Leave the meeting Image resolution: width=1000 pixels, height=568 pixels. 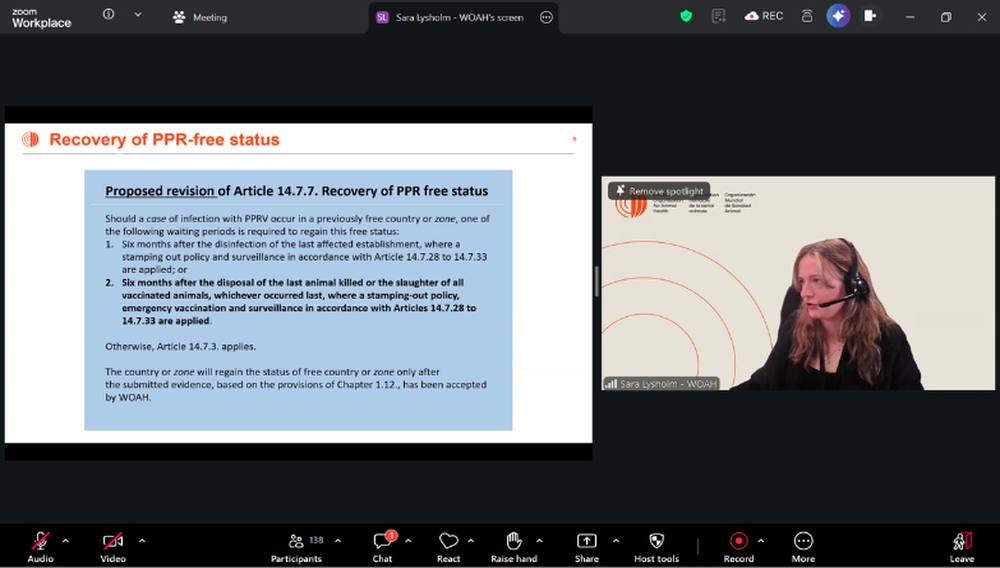[962, 545]
